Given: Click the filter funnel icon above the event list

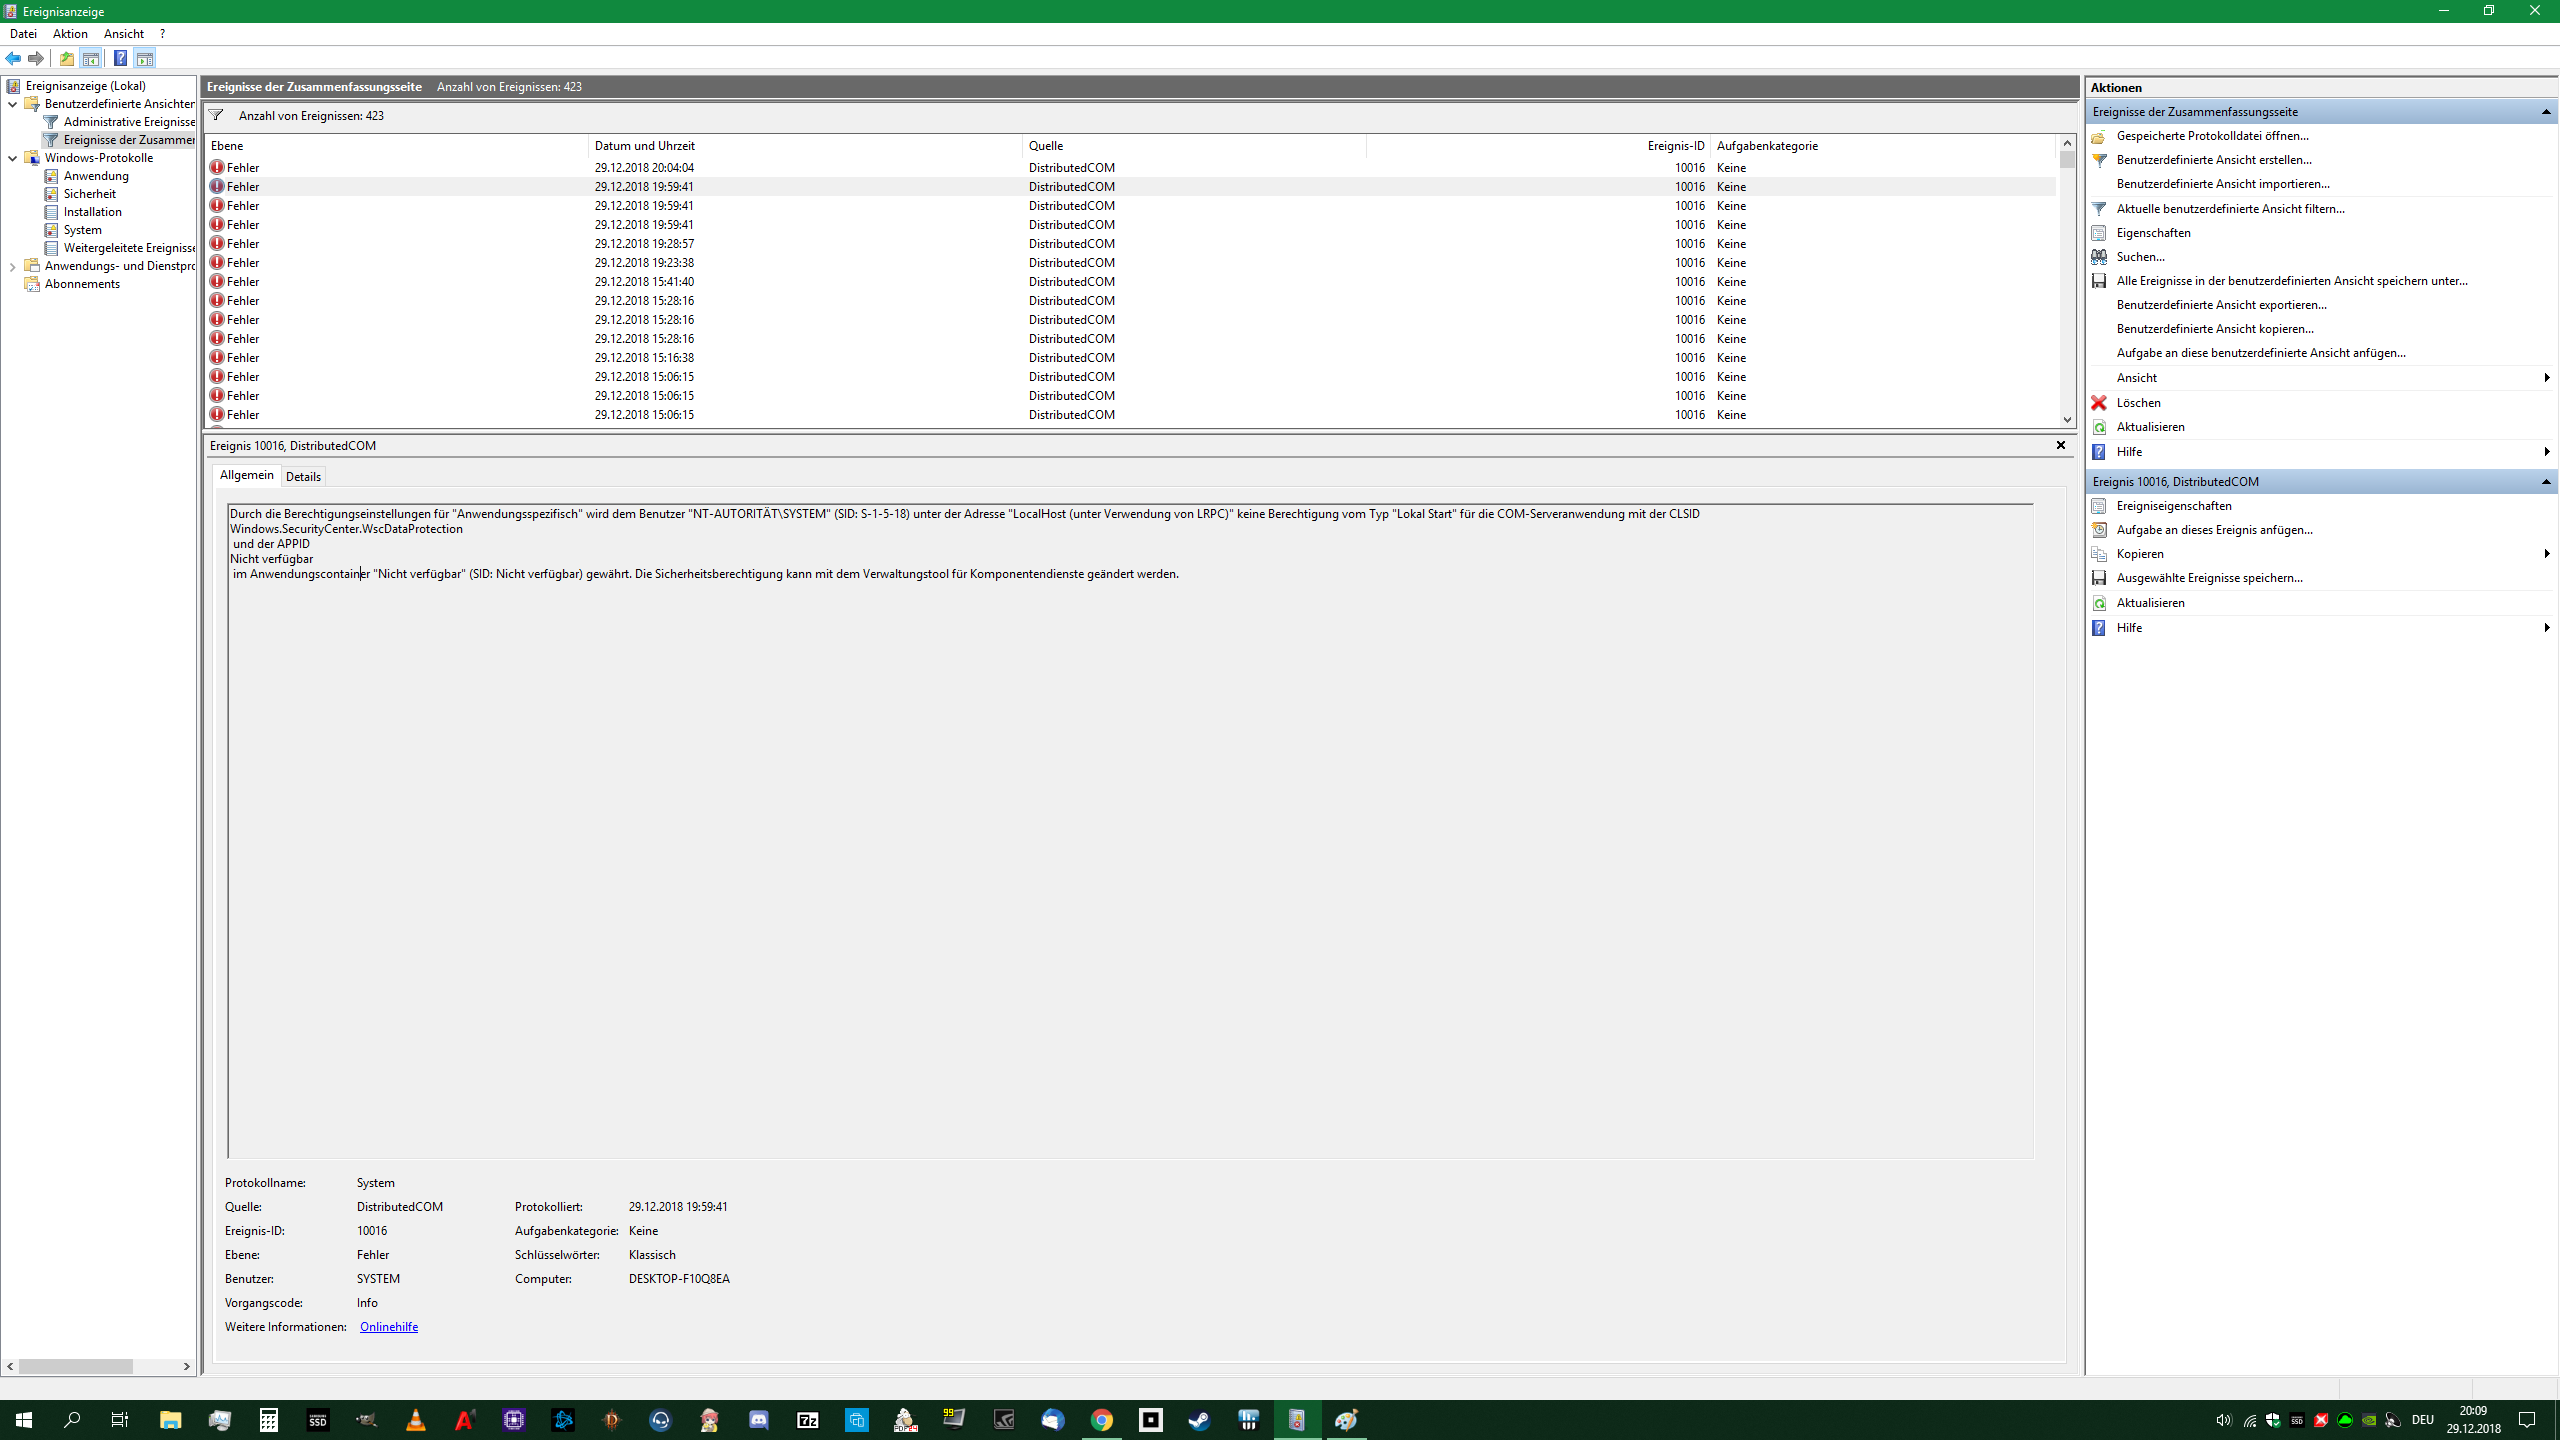Looking at the screenshot, I should [216, 115].
